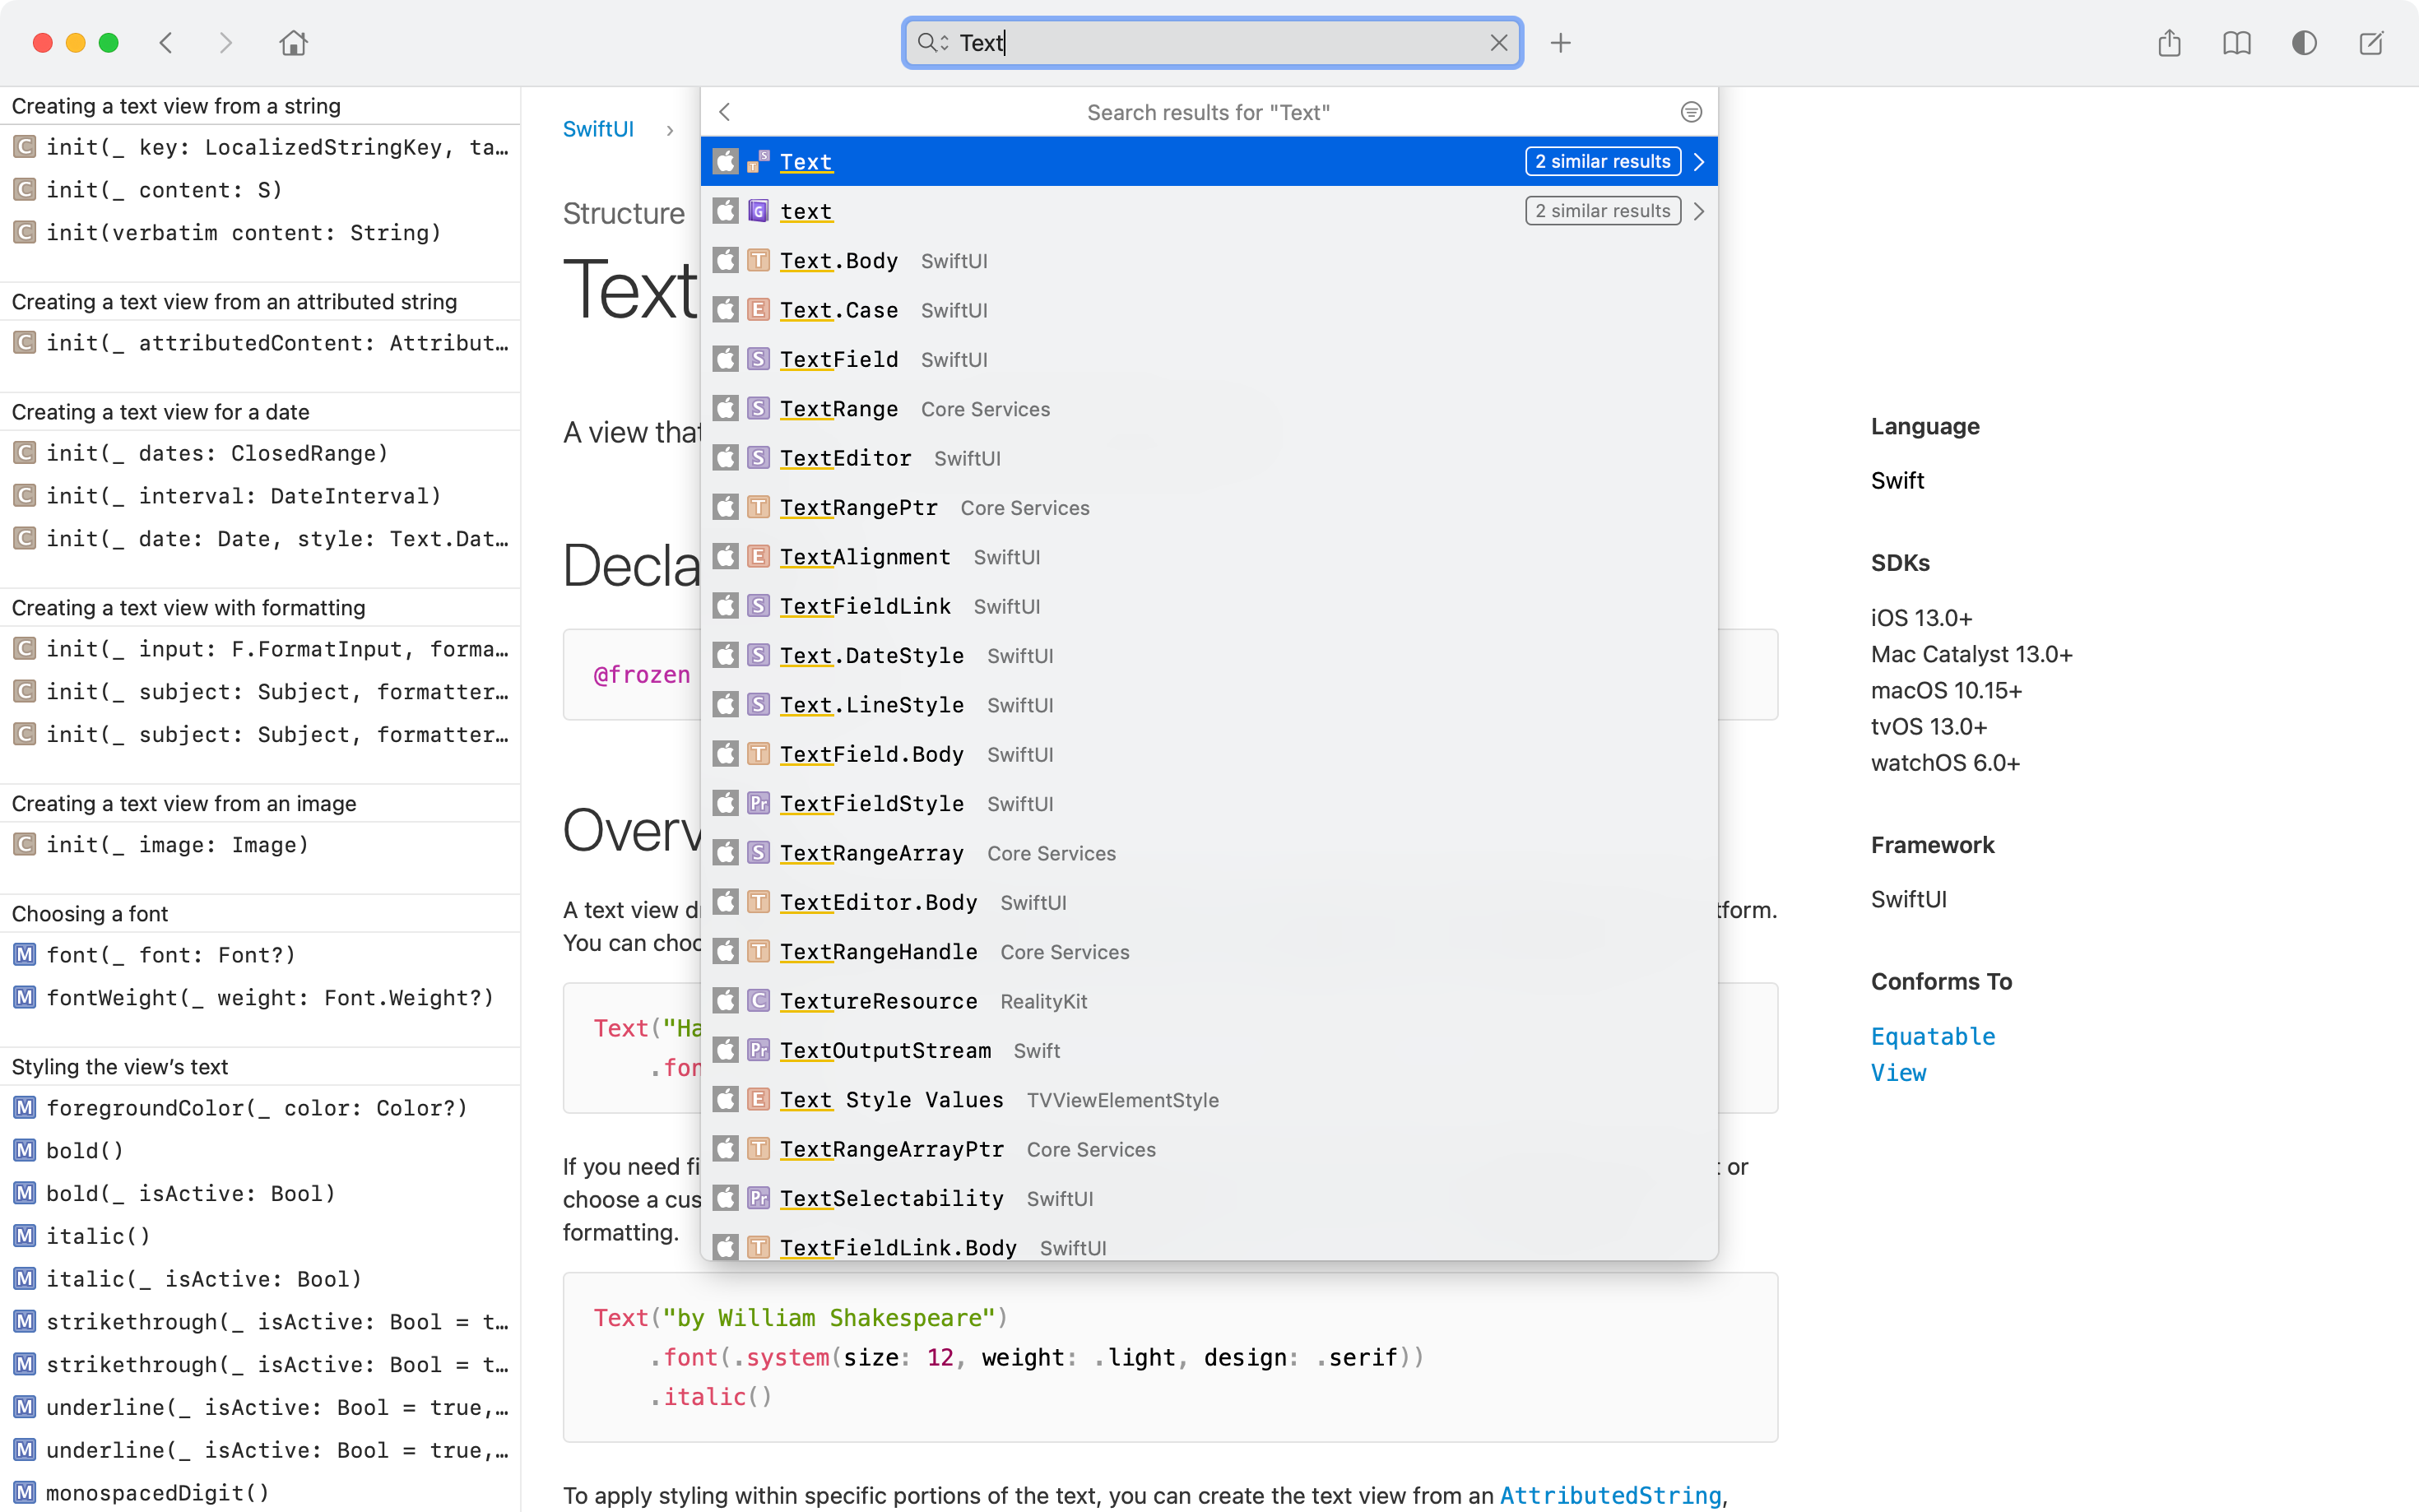Click the share icon in the toolbar
The height and width of the screenshot is (1512, 2419).
[2168, 43]
